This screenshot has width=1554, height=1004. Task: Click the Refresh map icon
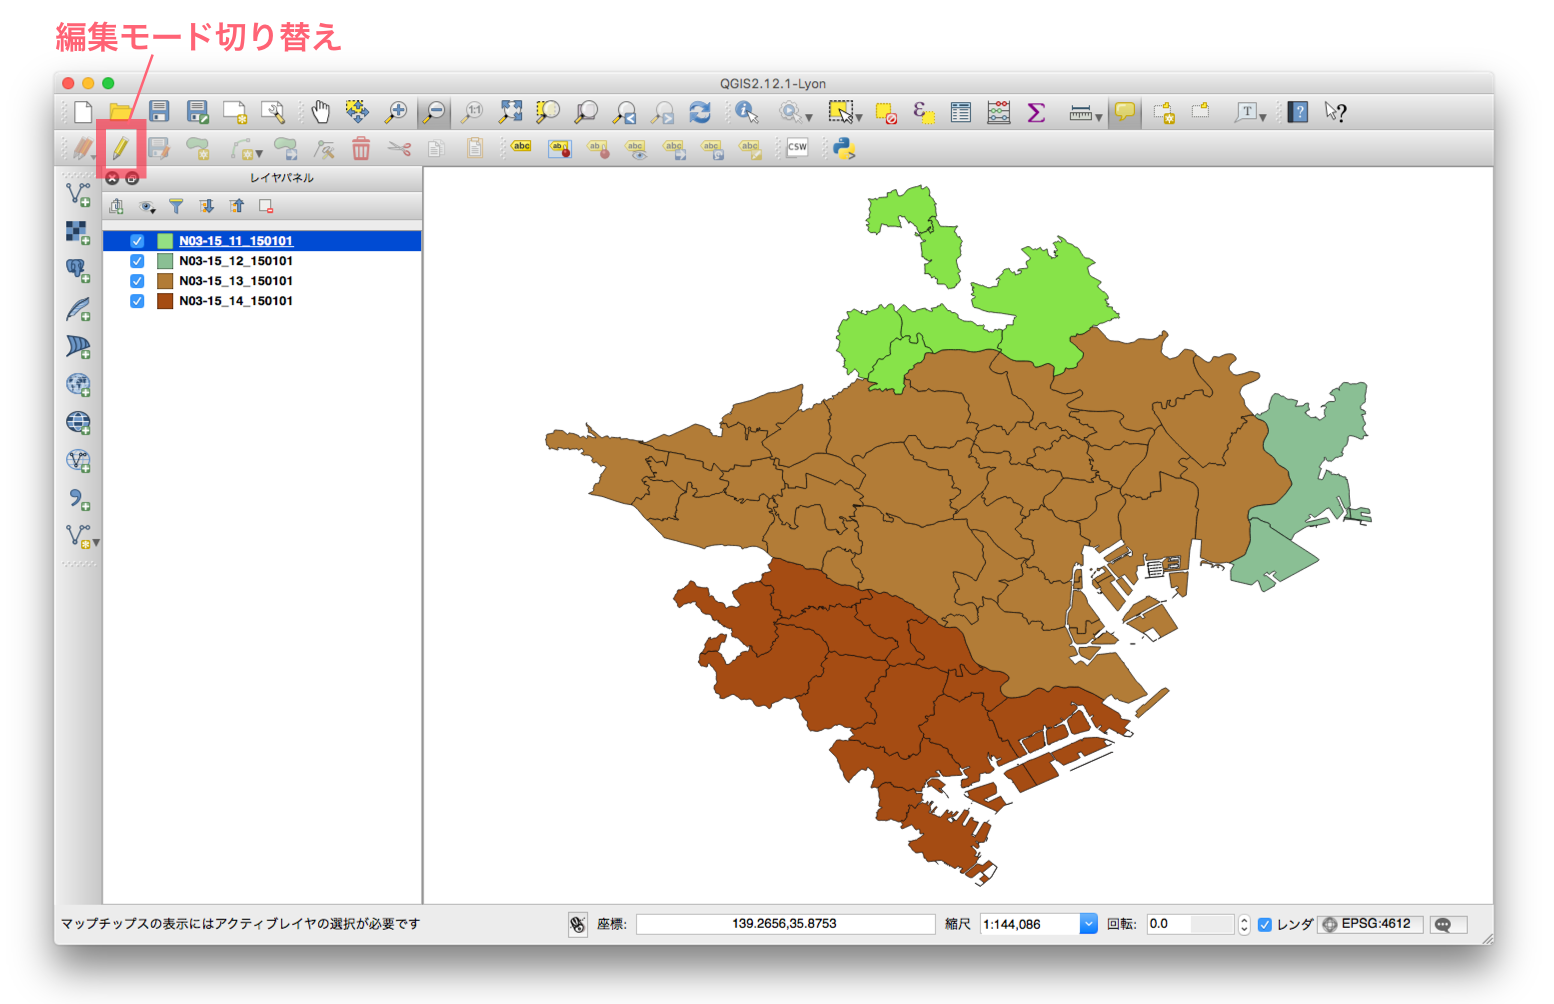tap(700, 112)
